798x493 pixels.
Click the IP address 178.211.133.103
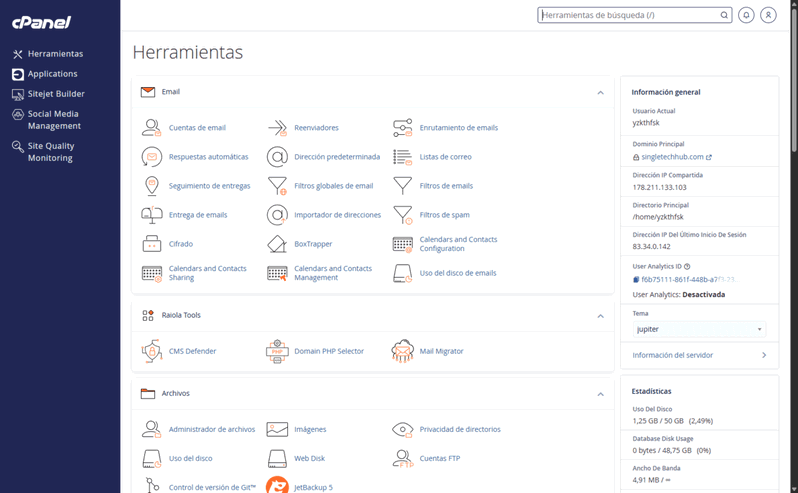660,187
